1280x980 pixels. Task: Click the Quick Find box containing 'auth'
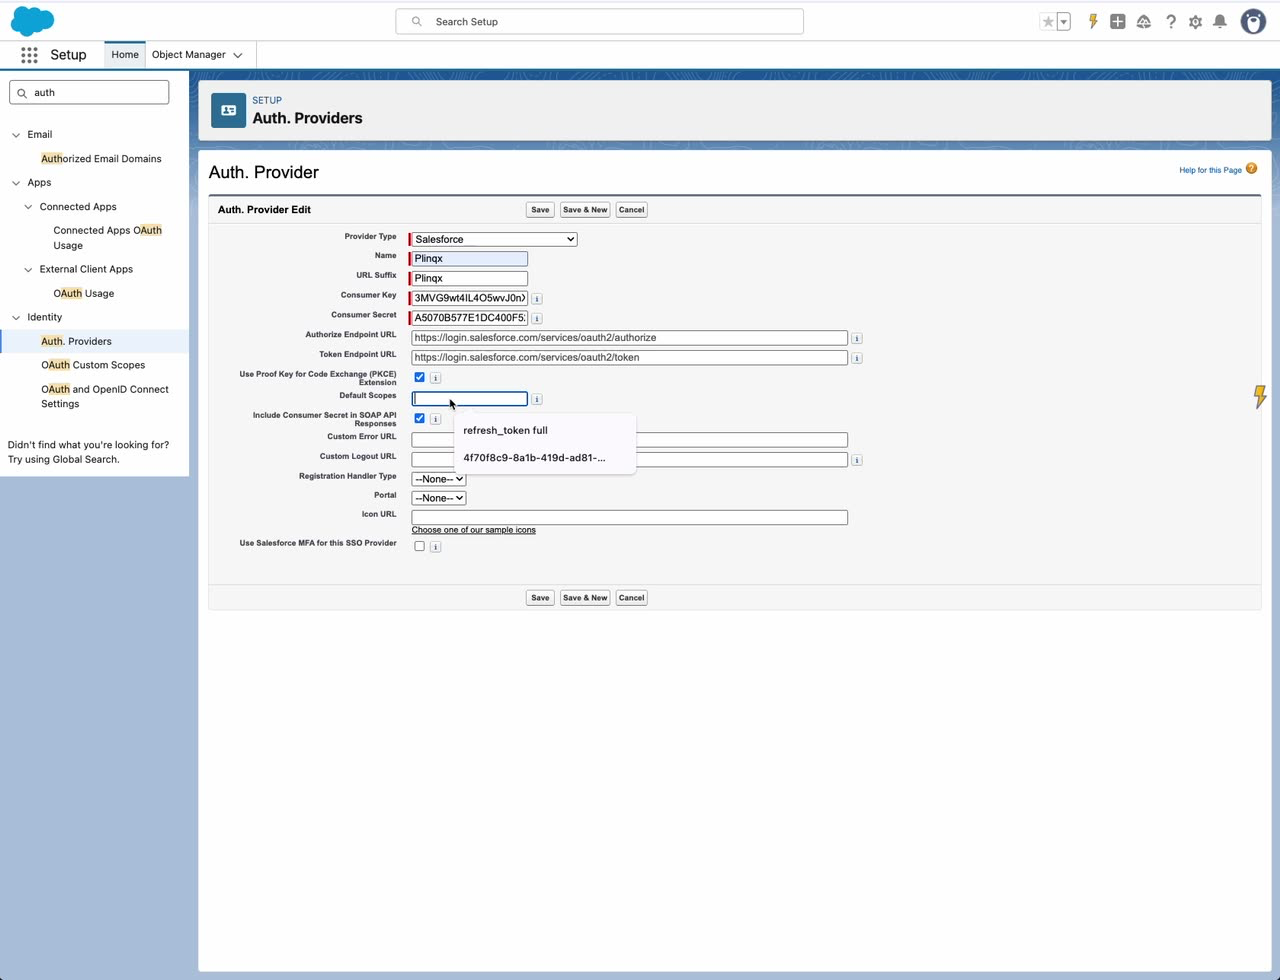coord(89,93)
